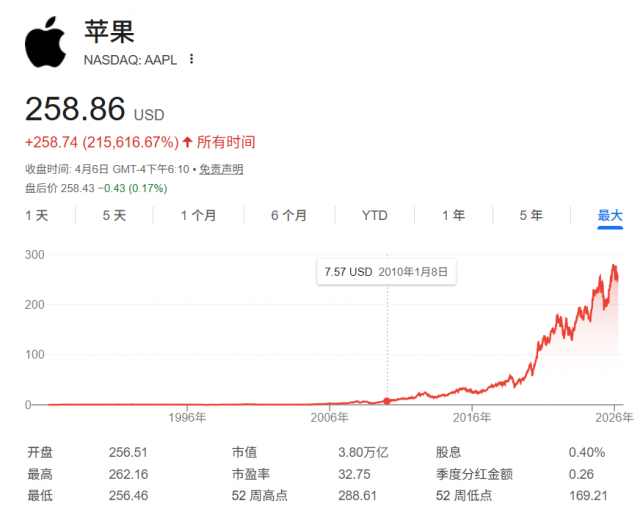Switch to the YTD tab

374,215
